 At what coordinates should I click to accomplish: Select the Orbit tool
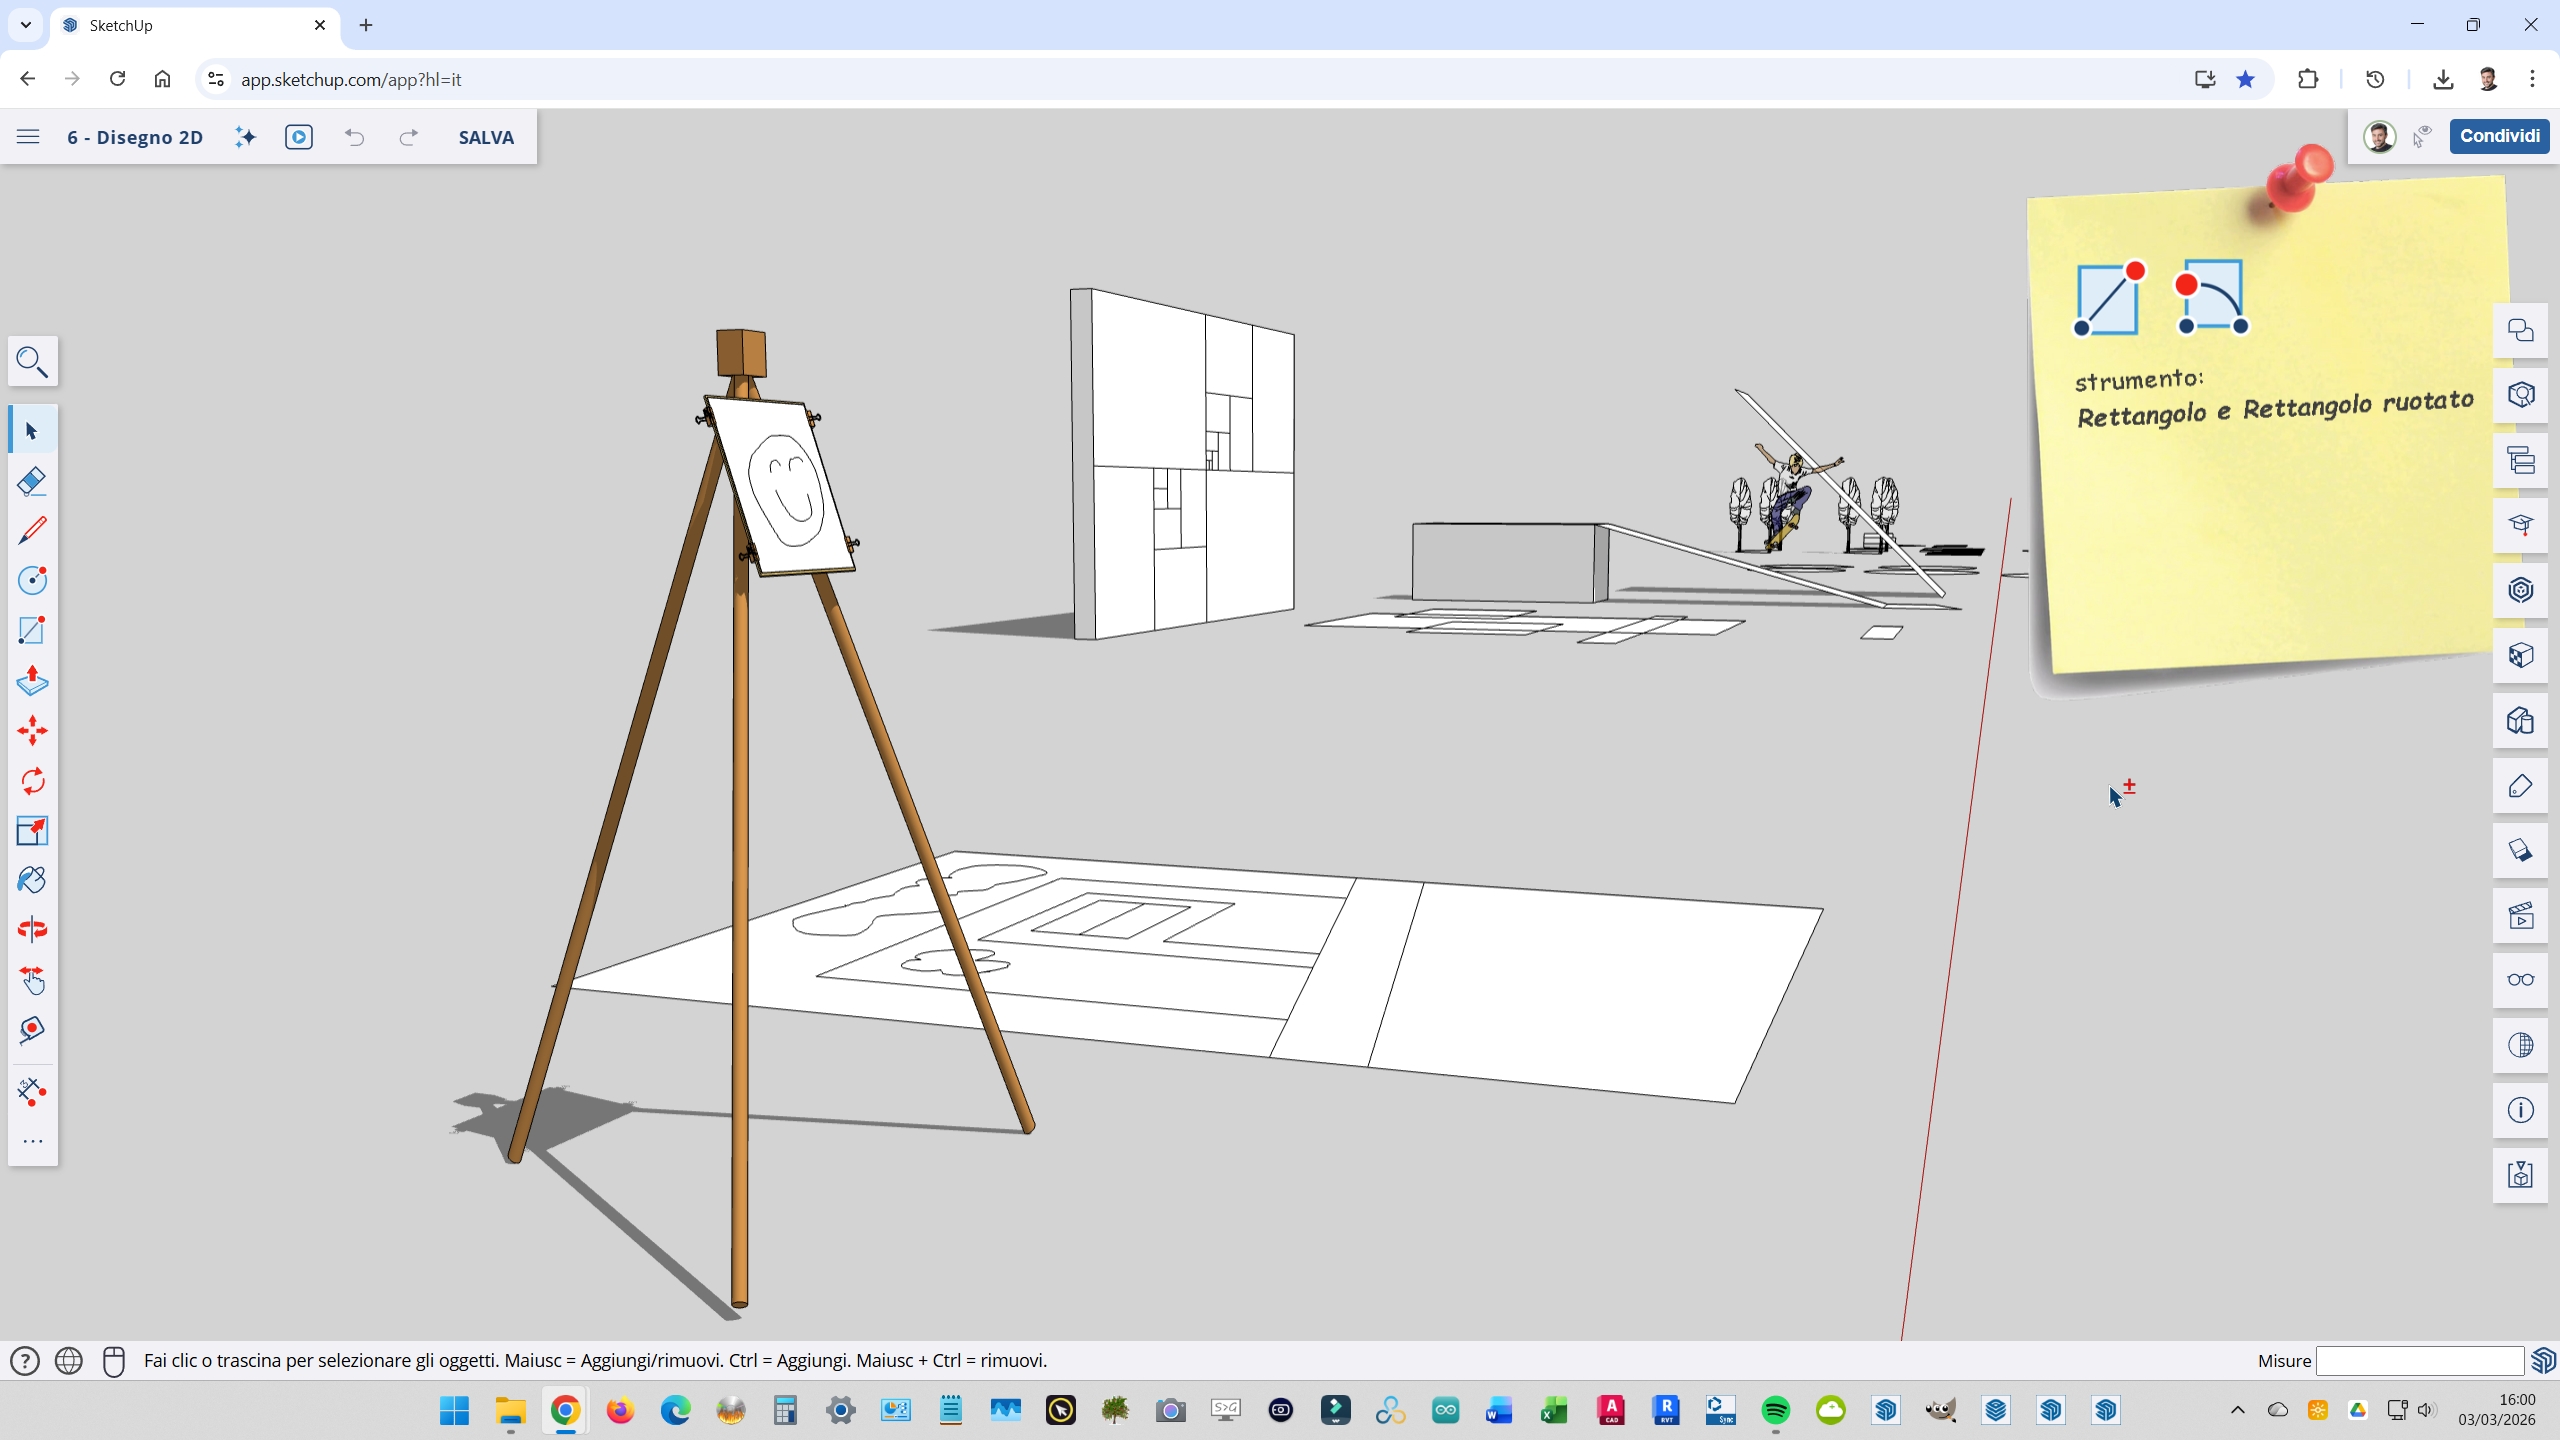[x=32, y=930]
